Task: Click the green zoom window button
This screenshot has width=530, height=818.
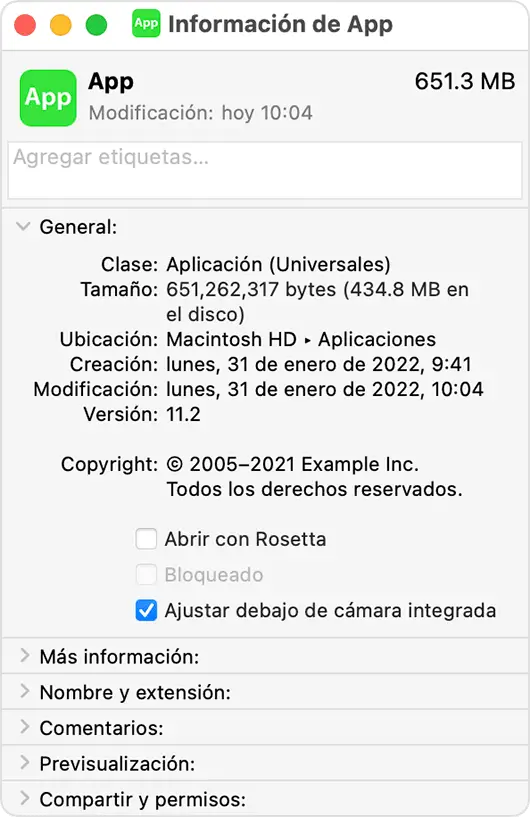Action: (x=96, y=25)
